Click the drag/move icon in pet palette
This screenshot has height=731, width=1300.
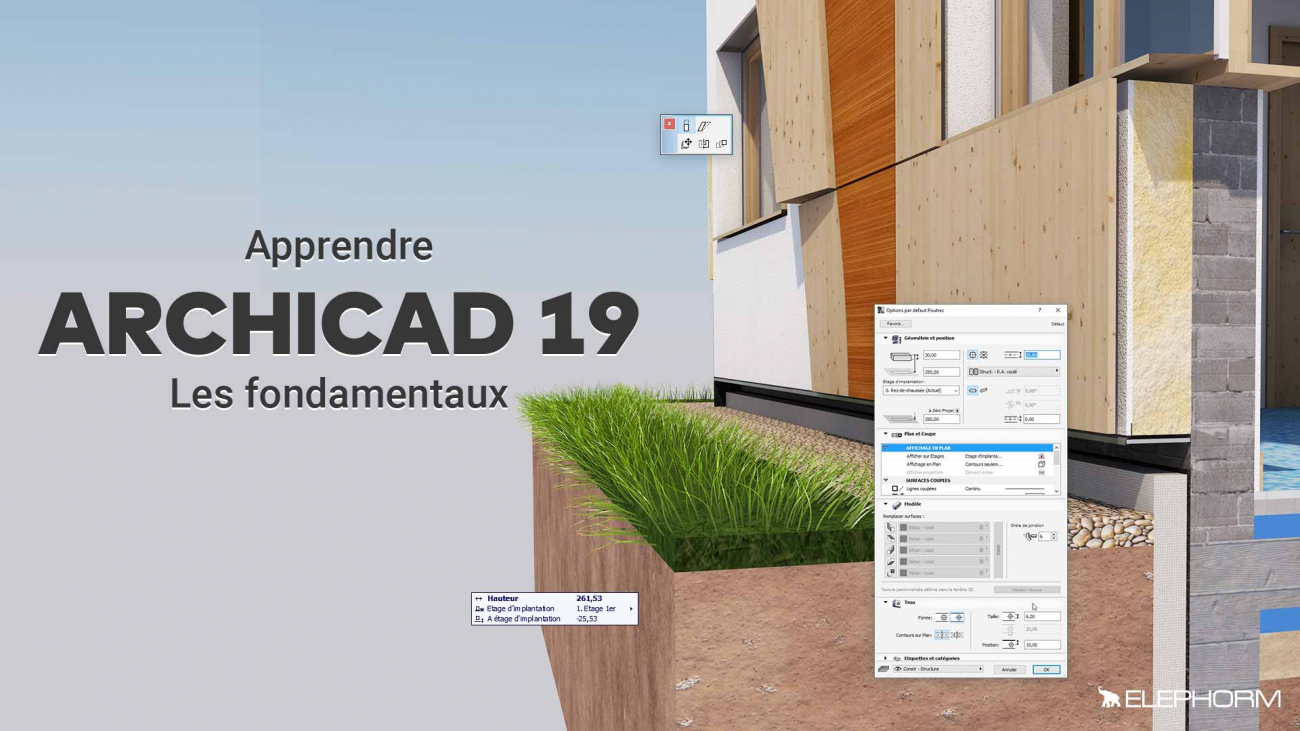tap(686, 144)
